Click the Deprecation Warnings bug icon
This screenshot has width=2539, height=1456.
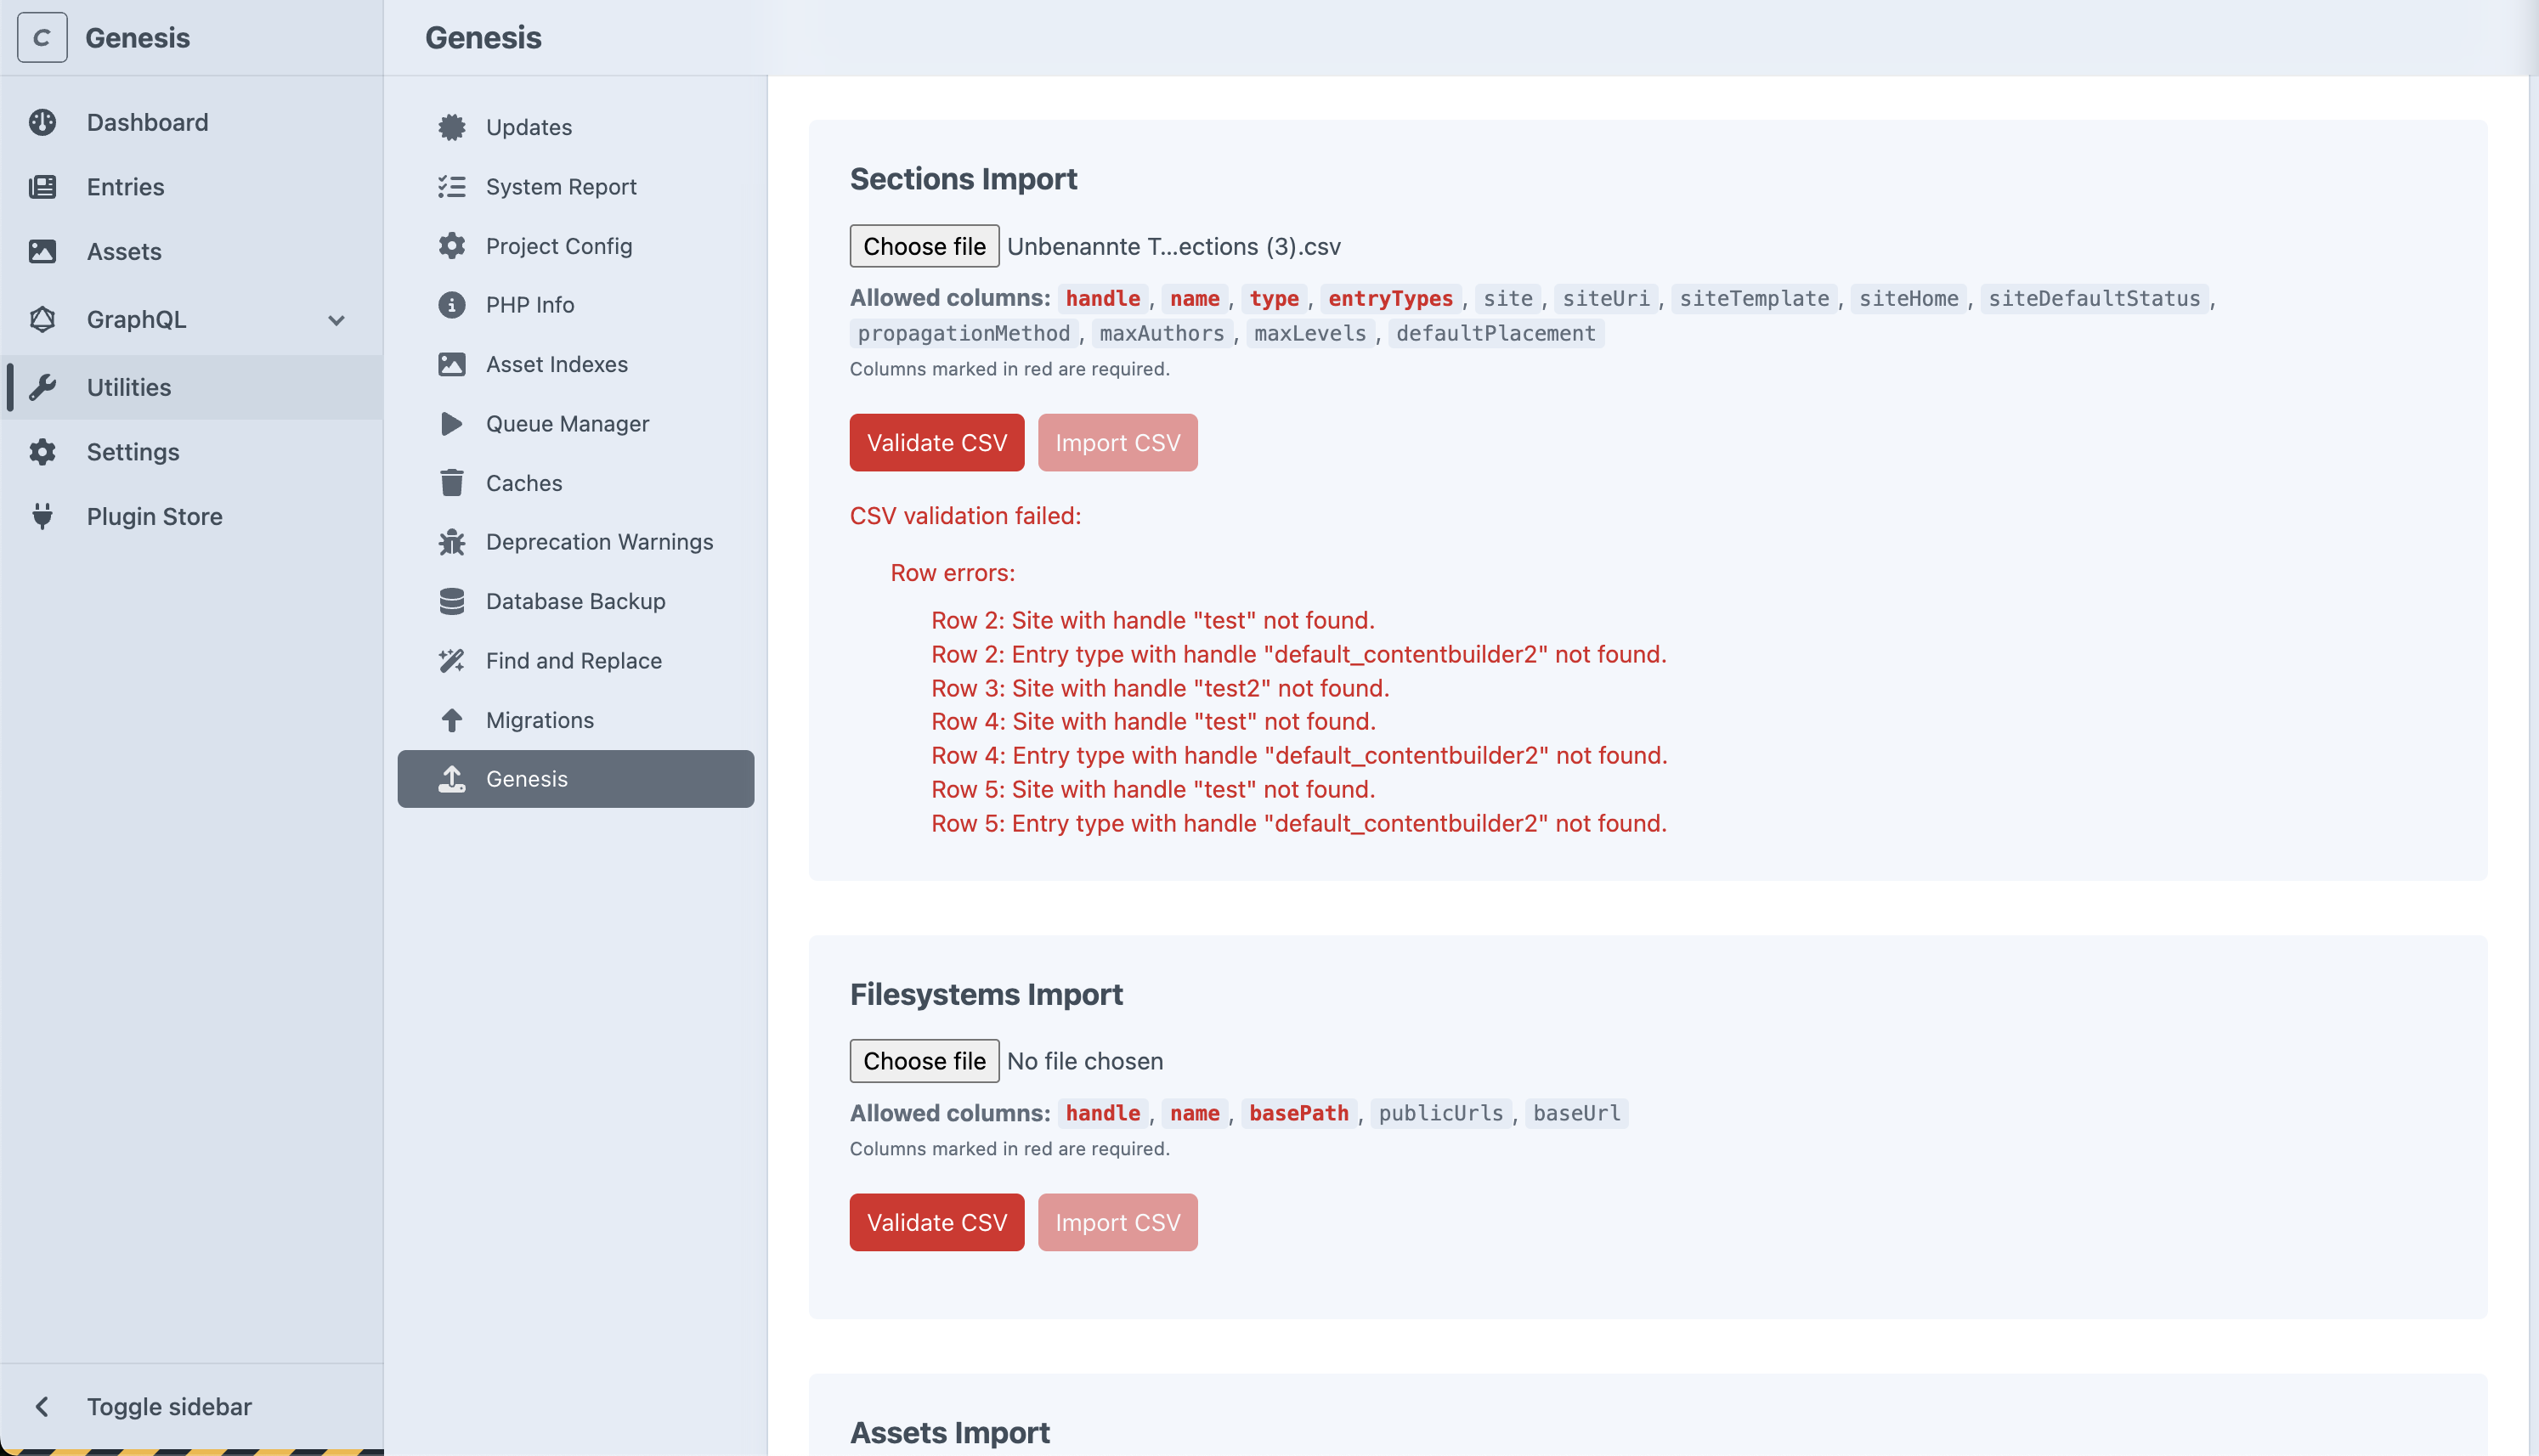pyautogui.click(x=452, y=542)
